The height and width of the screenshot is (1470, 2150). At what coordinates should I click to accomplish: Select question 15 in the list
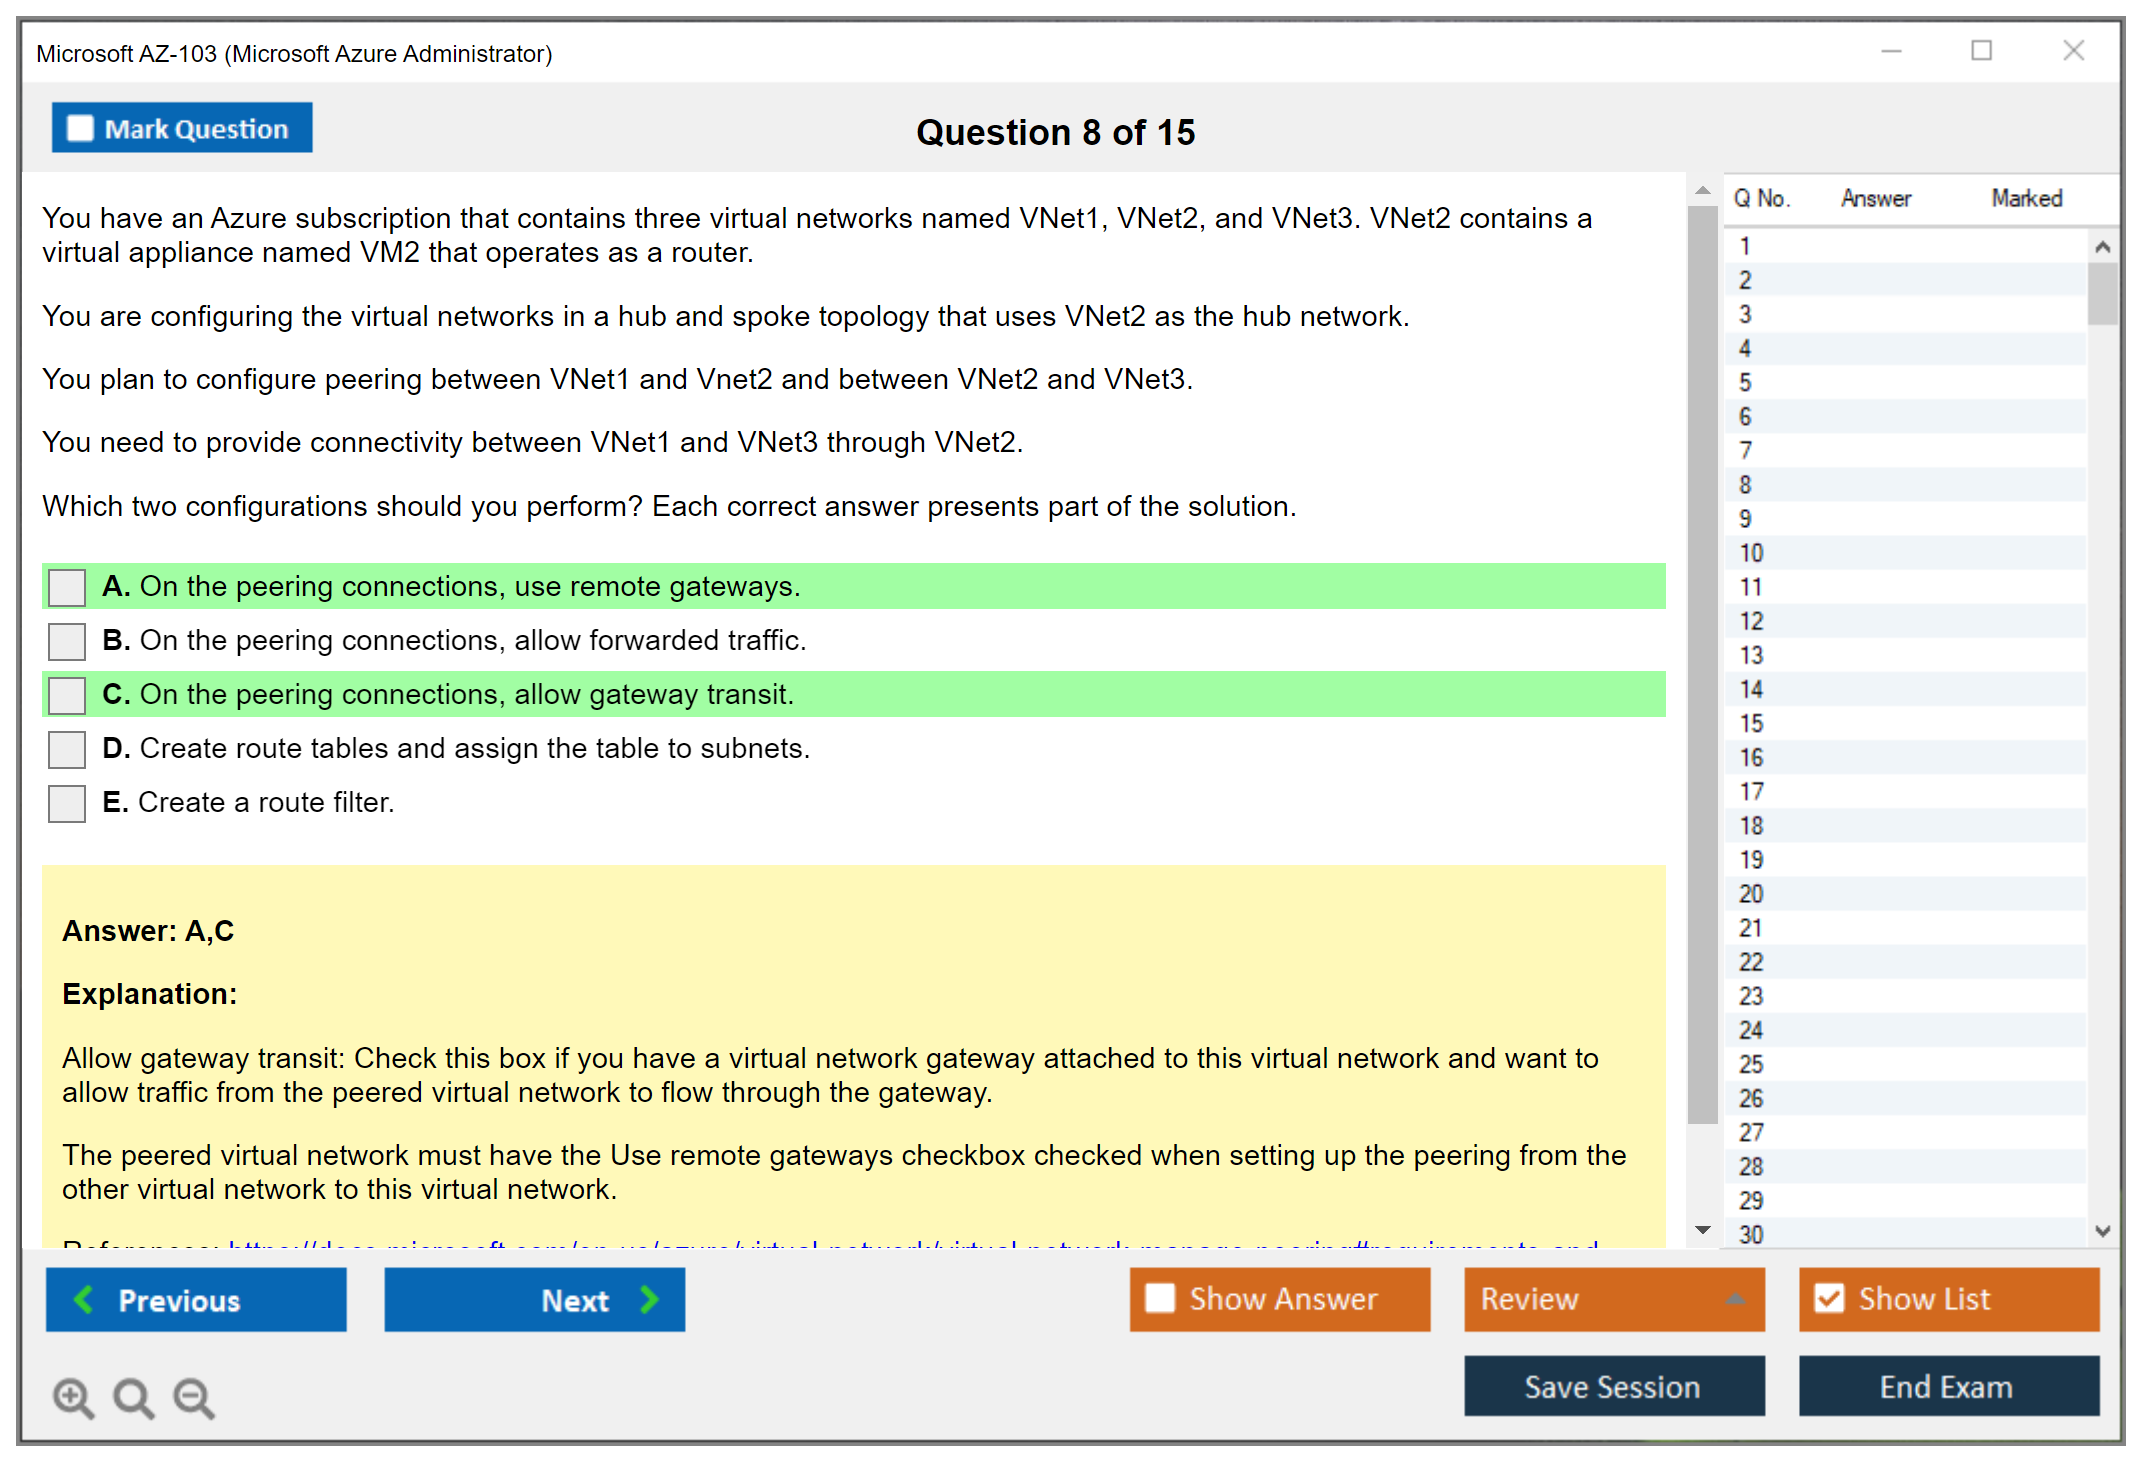(x=1751, y=723)
